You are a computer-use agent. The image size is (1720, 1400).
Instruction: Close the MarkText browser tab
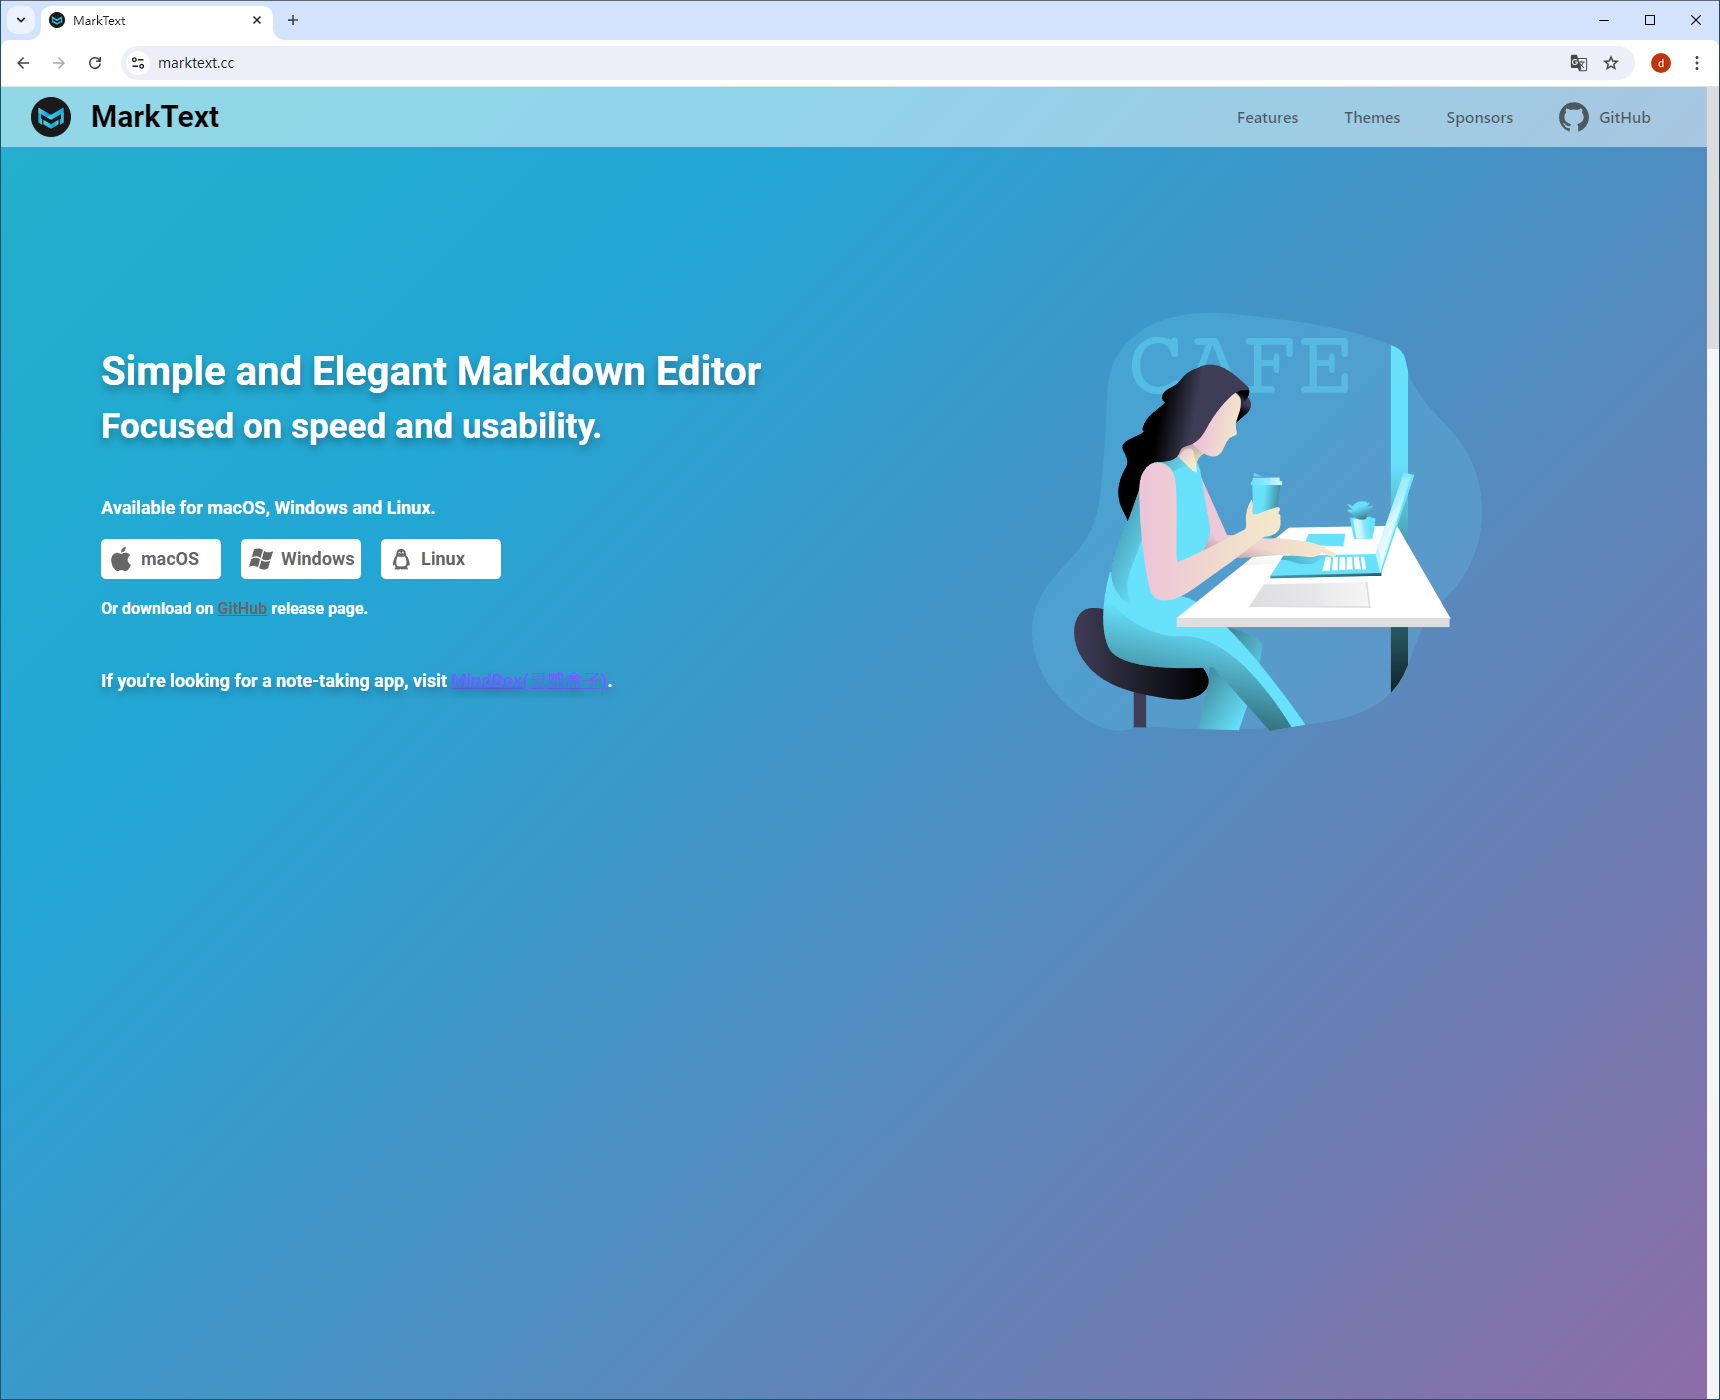click(x=257, y=20)
